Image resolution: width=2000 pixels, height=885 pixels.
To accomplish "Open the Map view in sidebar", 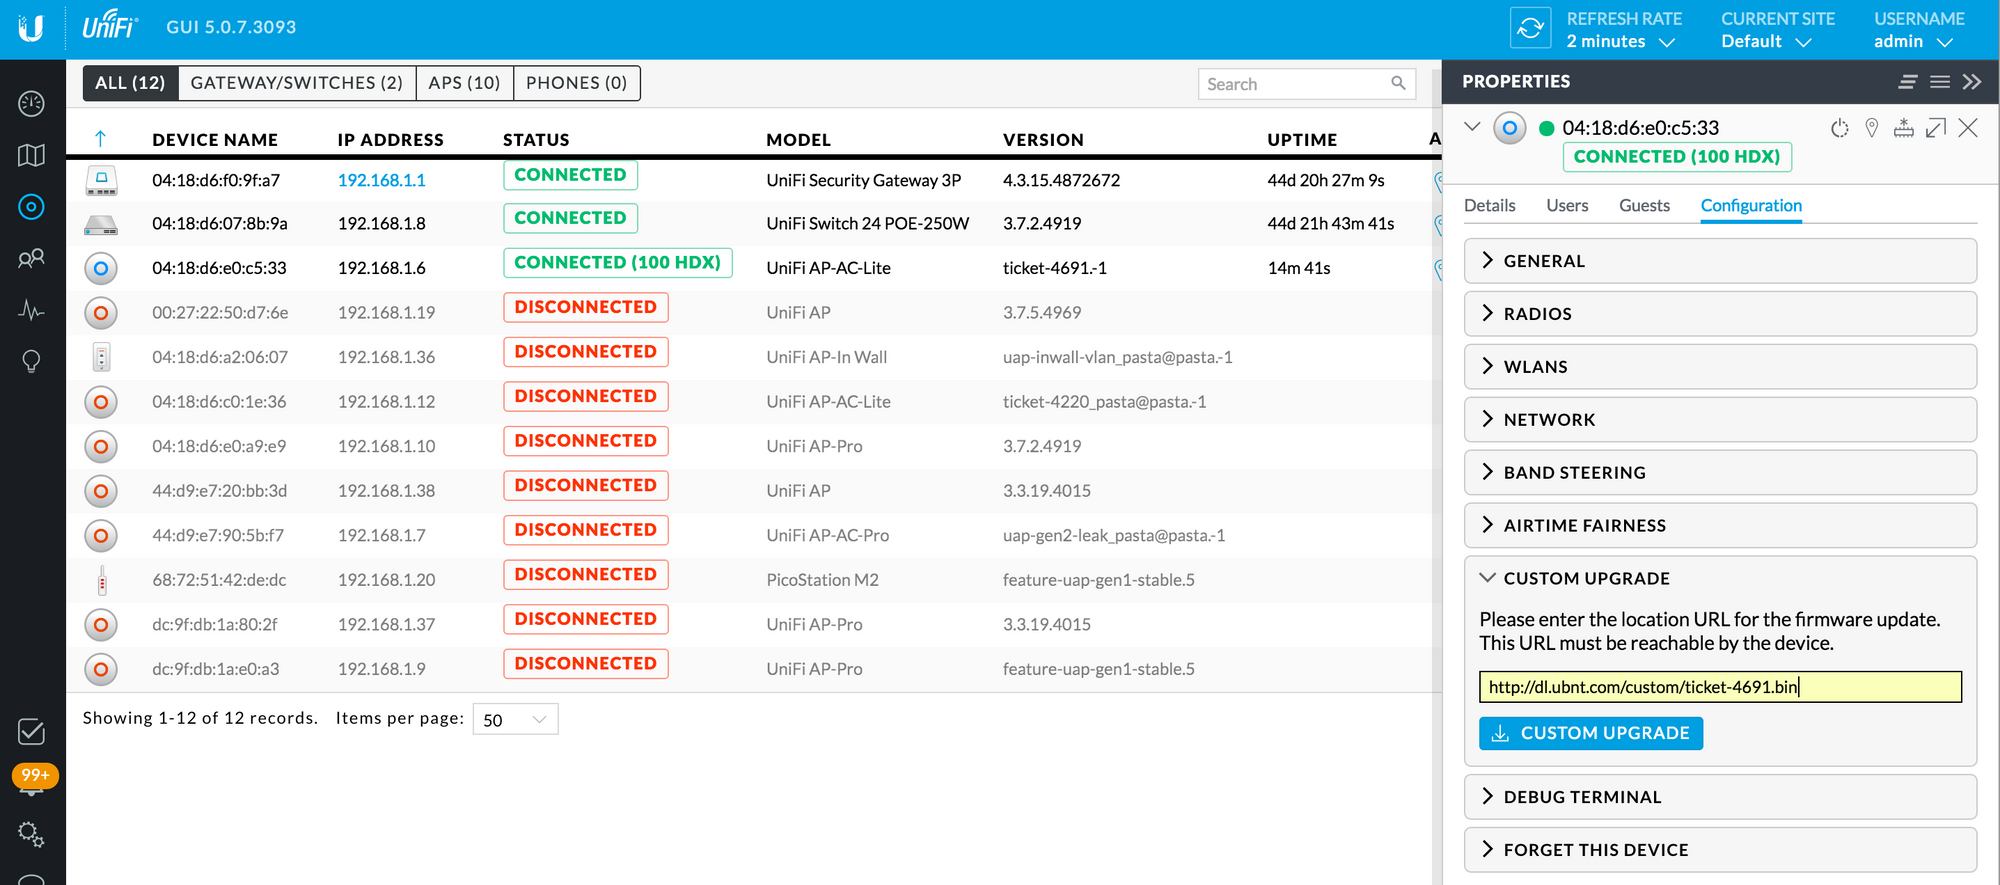I will [31, 155].
